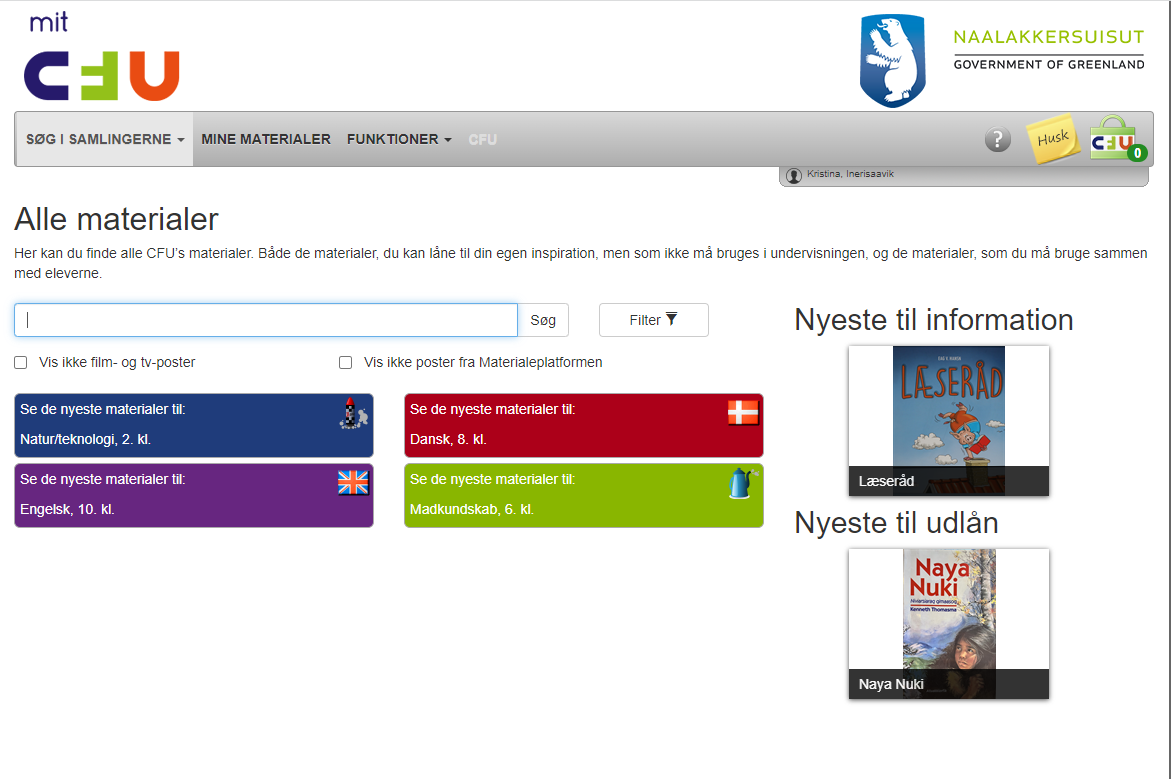Image resolution: width=1171 pixels, height=779 pixels.
Task: Open newest Natur/teknologi 2. kl. materials
Action: pos(193,425)
